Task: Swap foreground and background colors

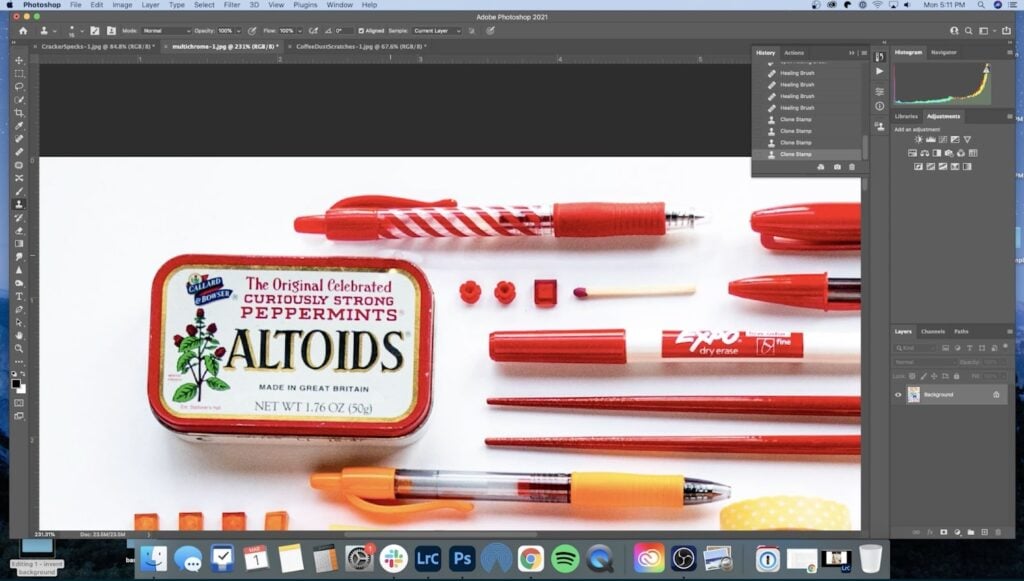Action: tap(24, 374)
